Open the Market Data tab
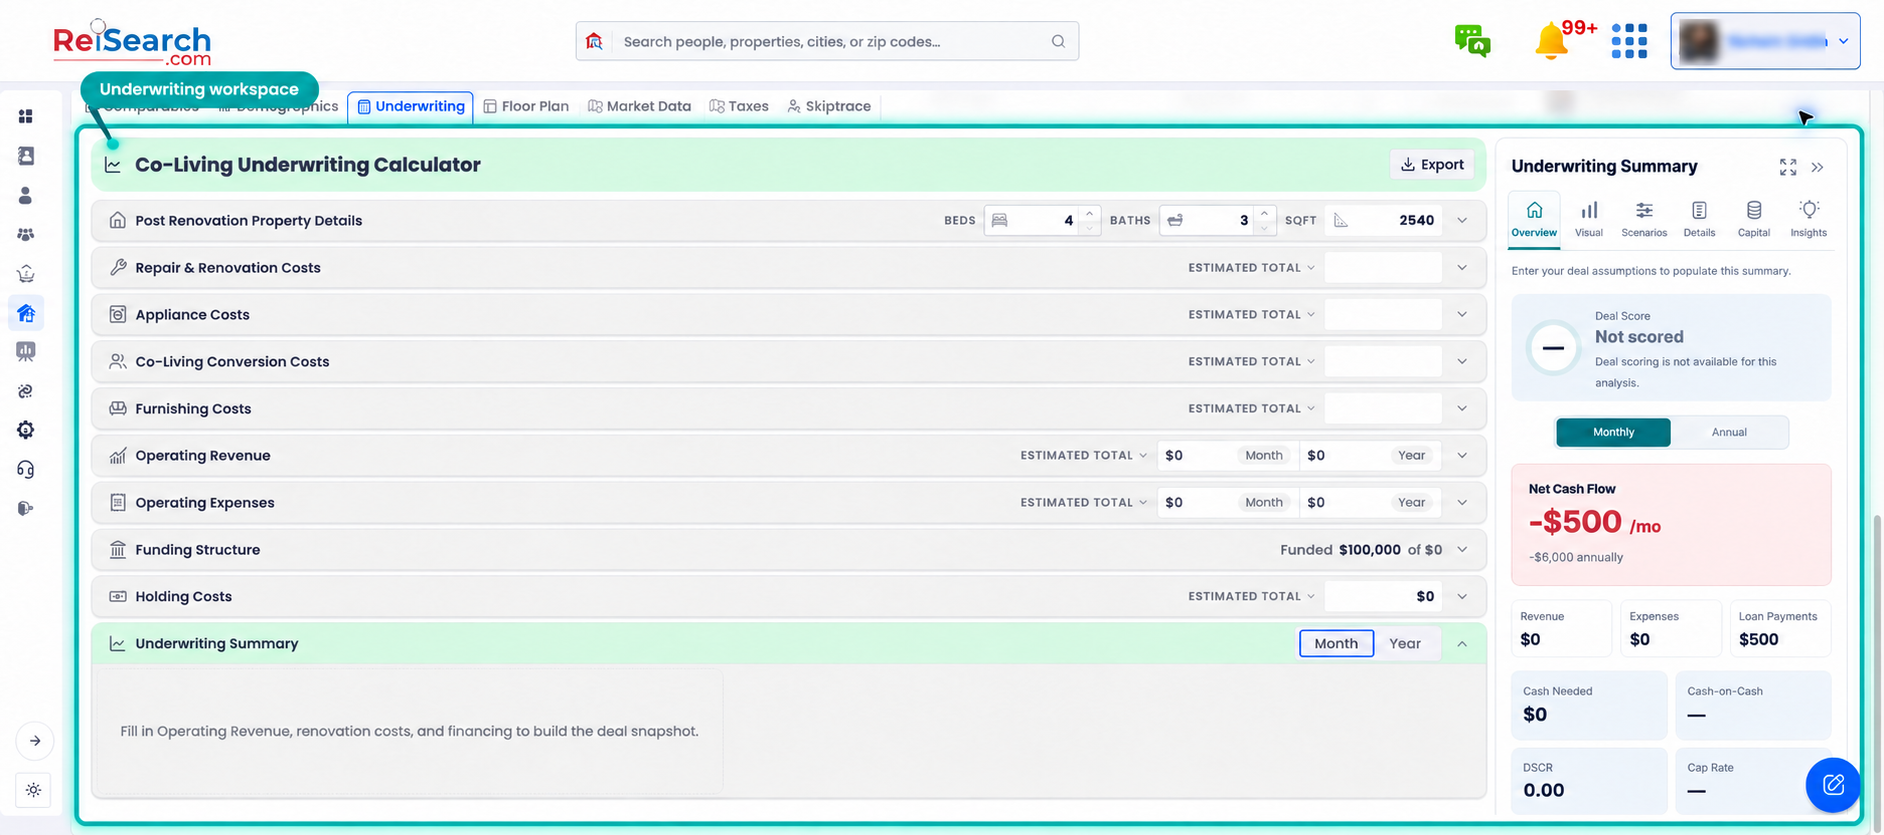 pos(639,106)
